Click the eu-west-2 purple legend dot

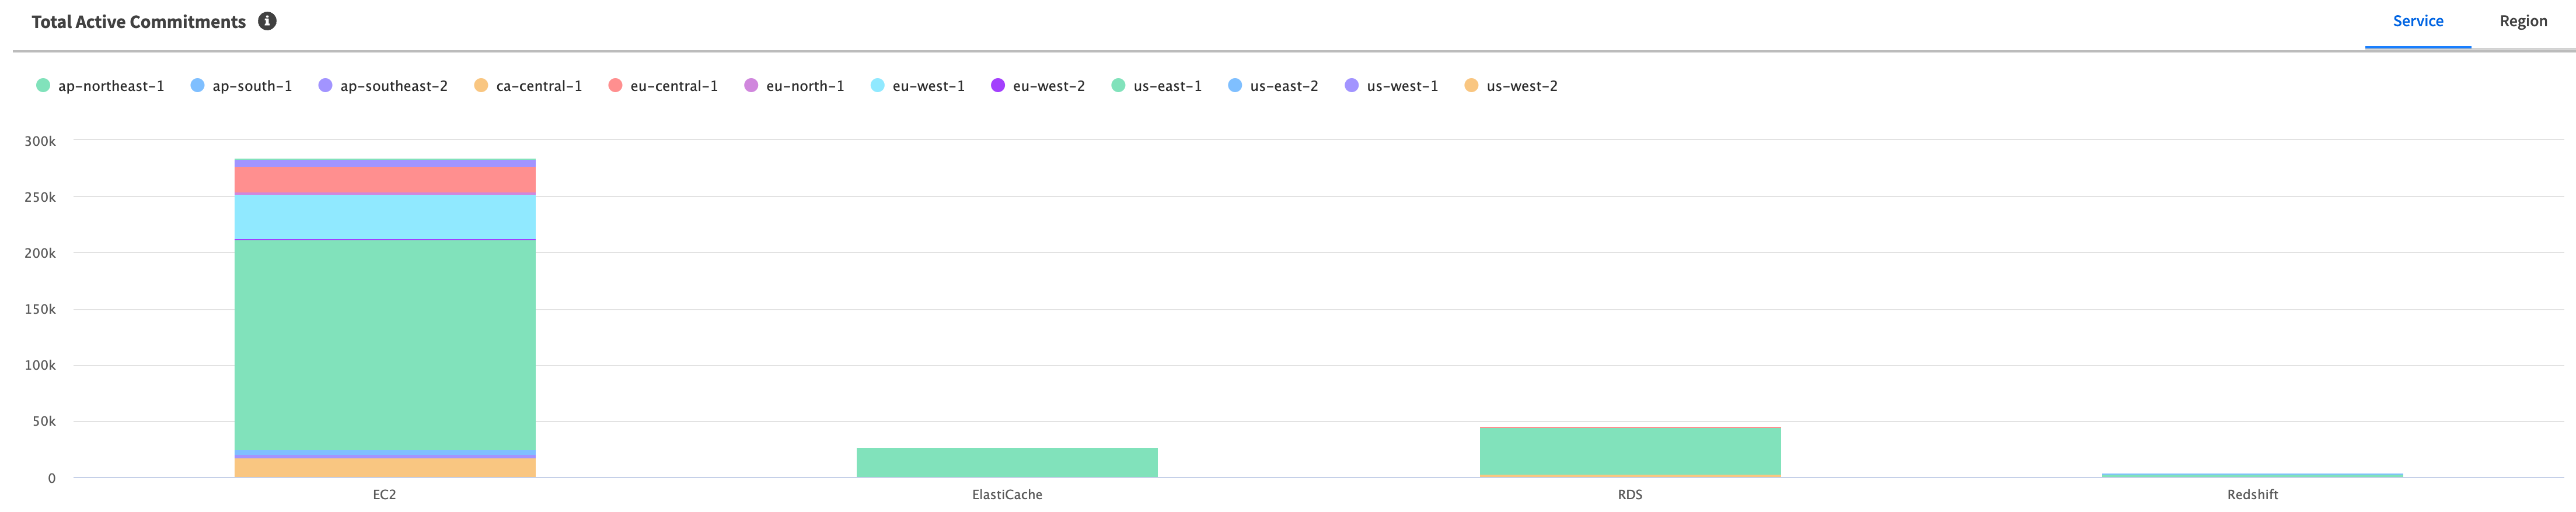pyautogui.click(x=997, y=86)
